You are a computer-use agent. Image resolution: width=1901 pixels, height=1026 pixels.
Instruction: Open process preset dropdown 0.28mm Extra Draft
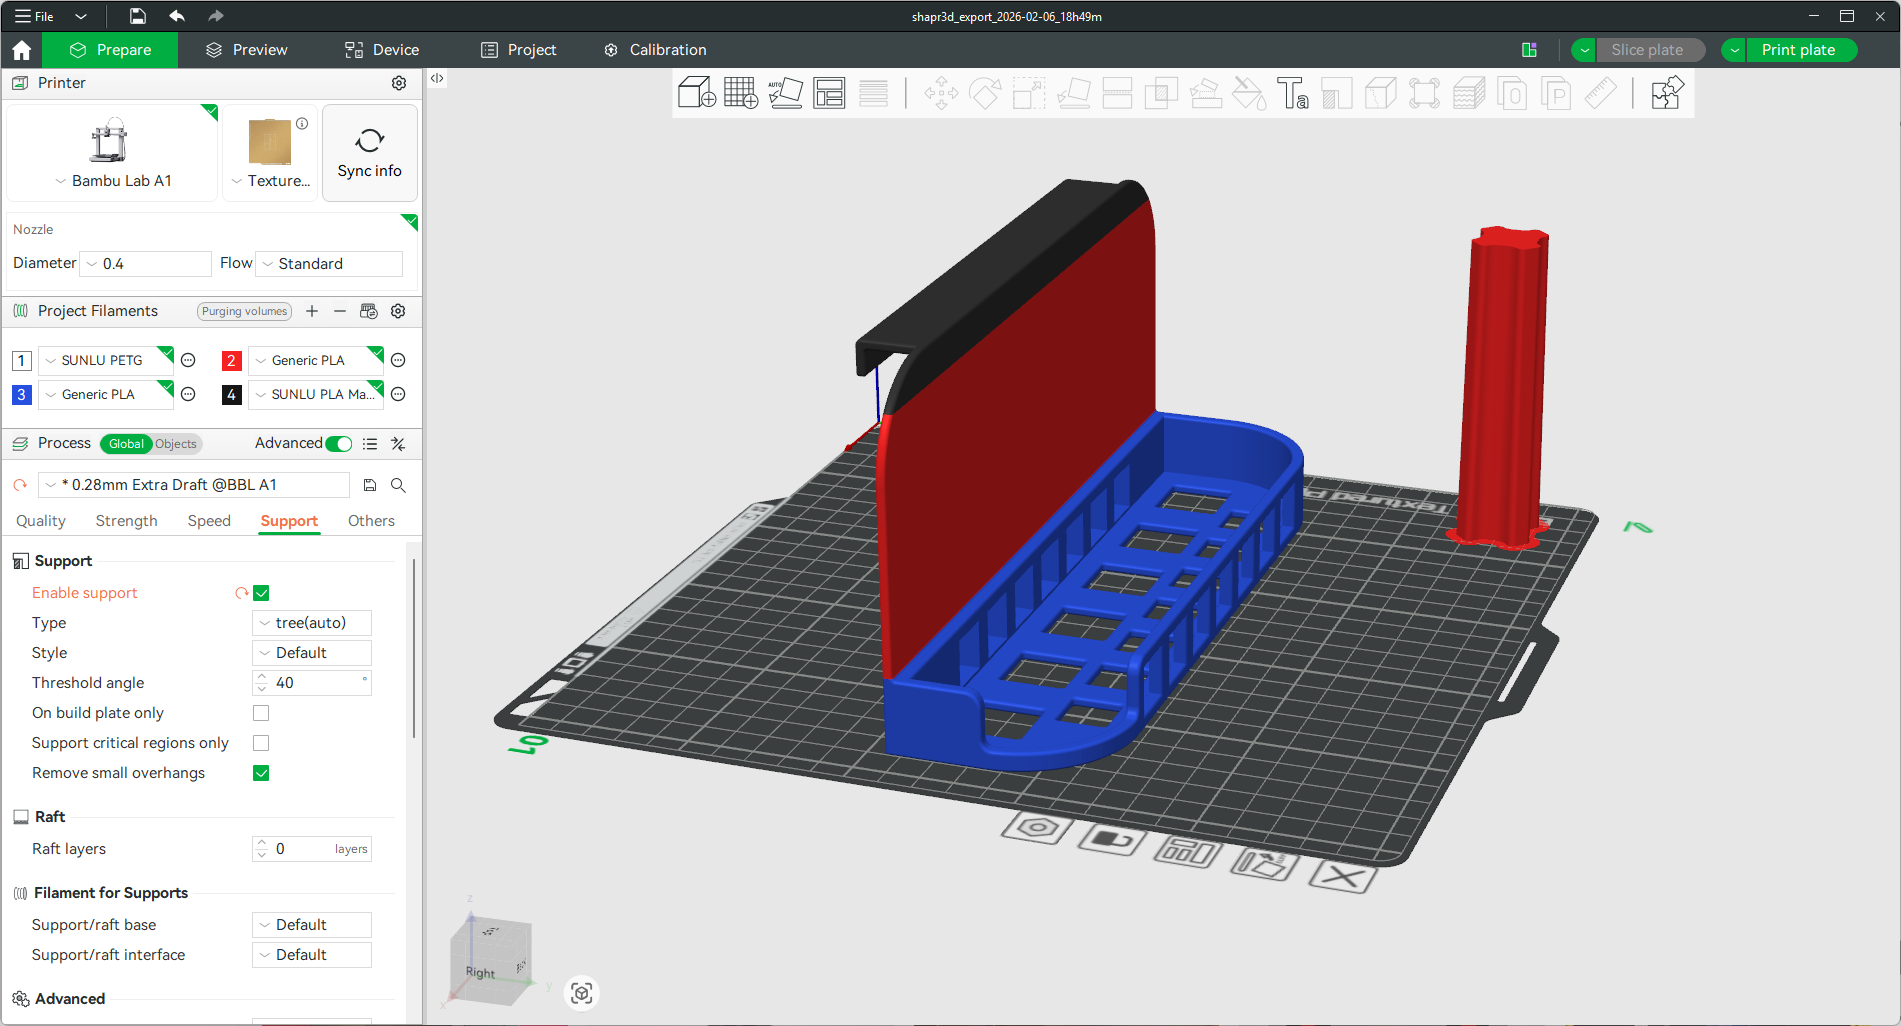click(x=194, y=485)
